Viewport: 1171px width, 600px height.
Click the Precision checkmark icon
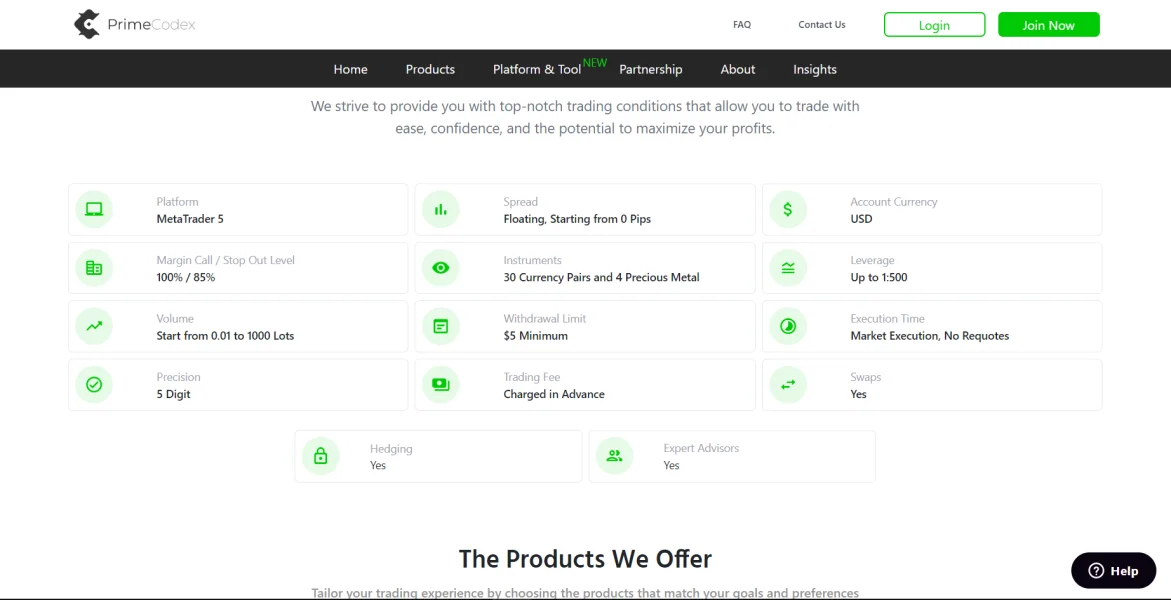[94, 385]
